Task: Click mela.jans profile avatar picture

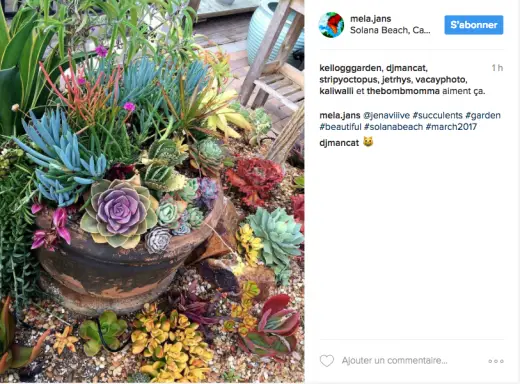Action: coord(331,25)
